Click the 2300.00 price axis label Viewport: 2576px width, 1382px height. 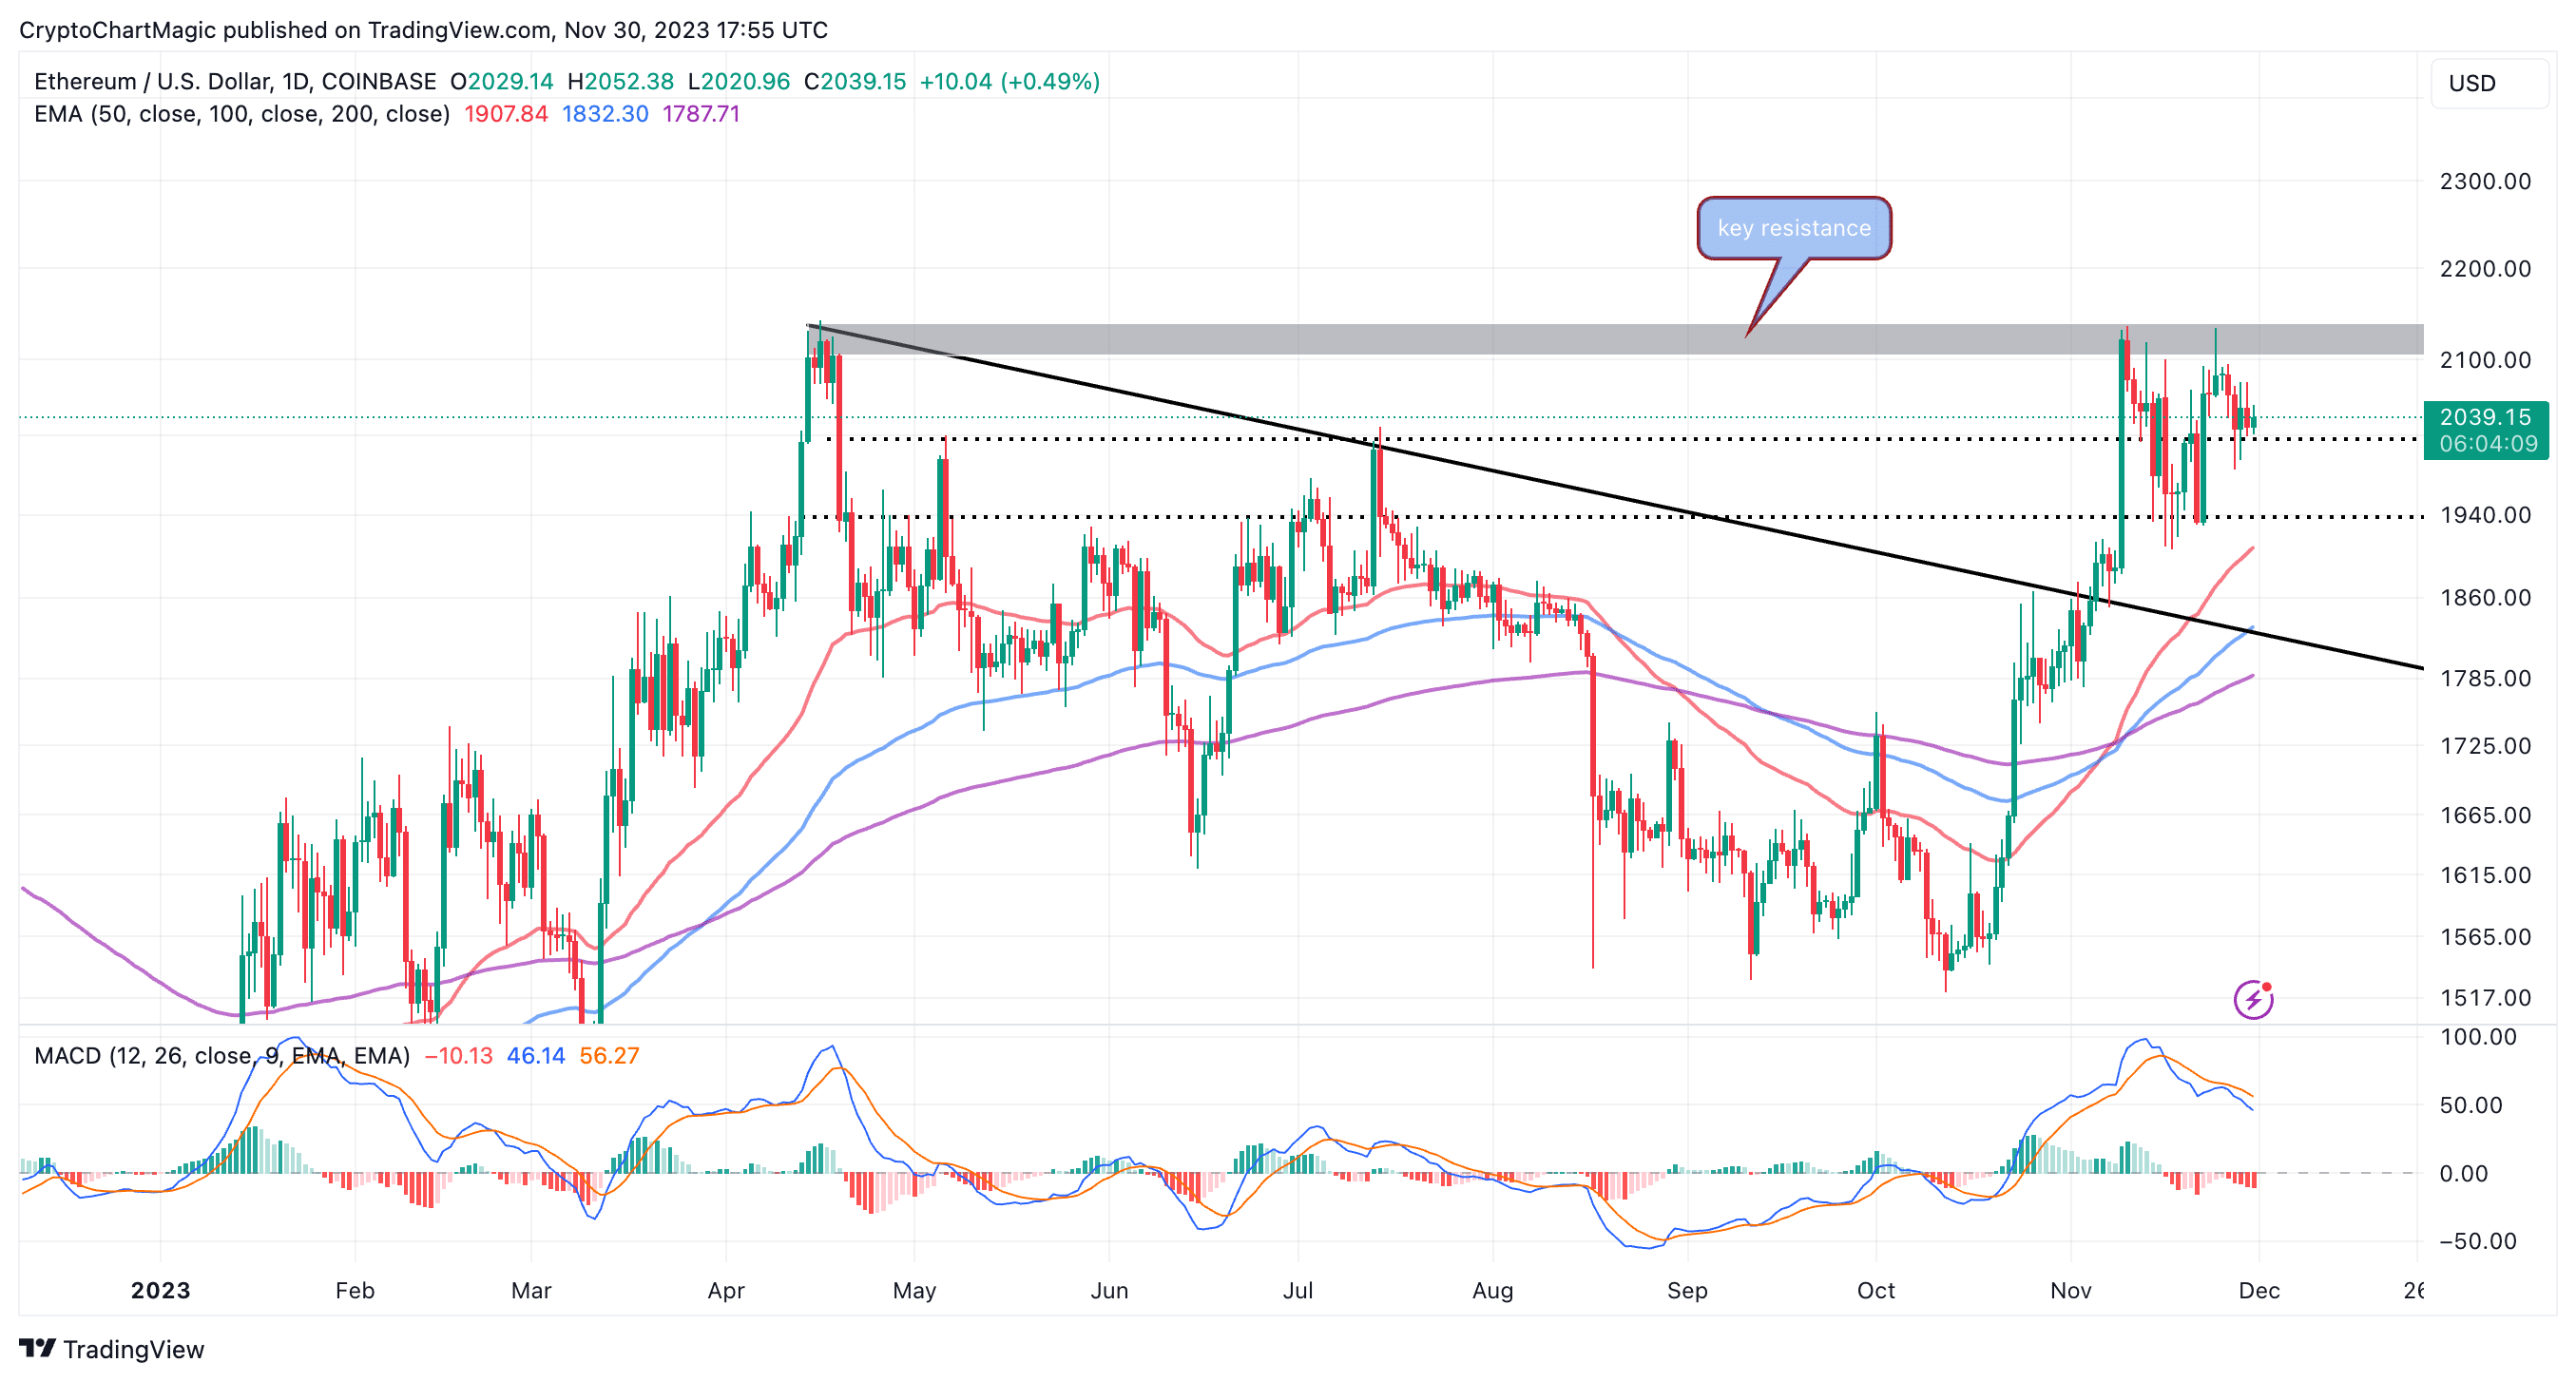pos(2485,181)
